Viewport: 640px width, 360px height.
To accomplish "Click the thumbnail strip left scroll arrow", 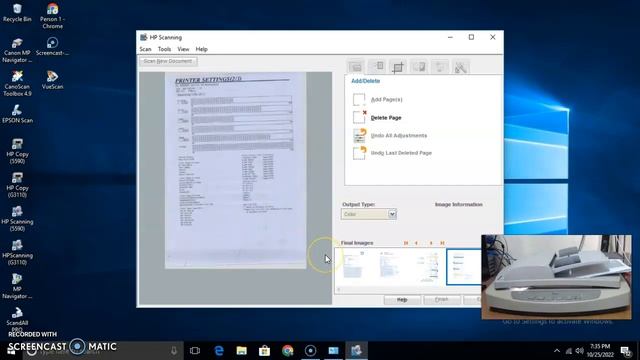I will coord(338,289).
